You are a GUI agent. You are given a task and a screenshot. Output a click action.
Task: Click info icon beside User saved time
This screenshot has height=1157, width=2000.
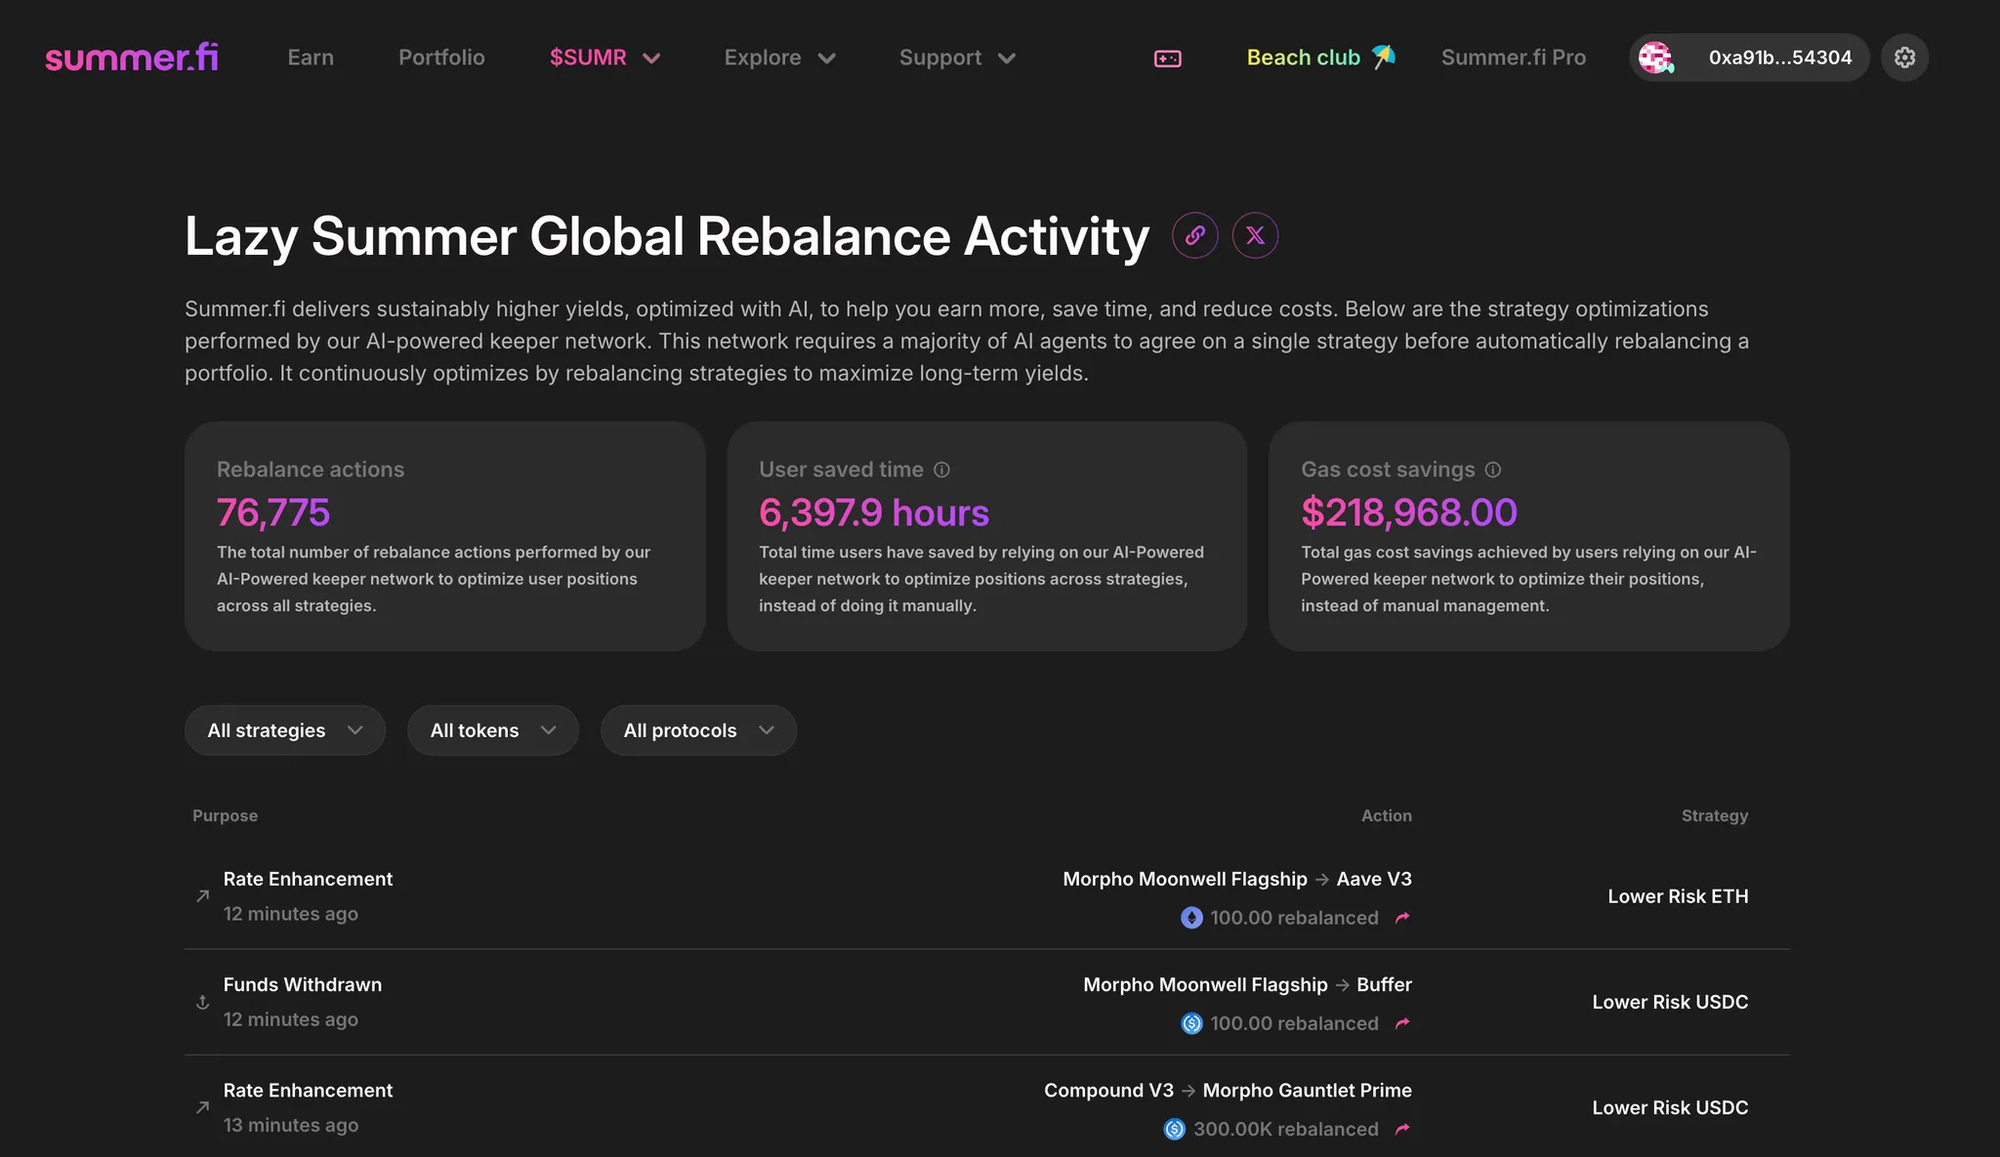942,470
